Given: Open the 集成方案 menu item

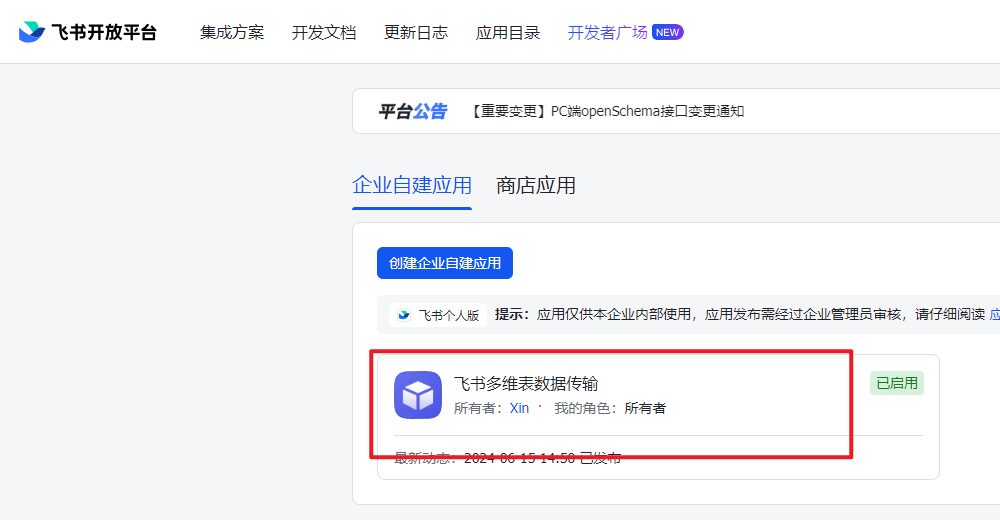Looking at the screenshot, I should 232,33.
